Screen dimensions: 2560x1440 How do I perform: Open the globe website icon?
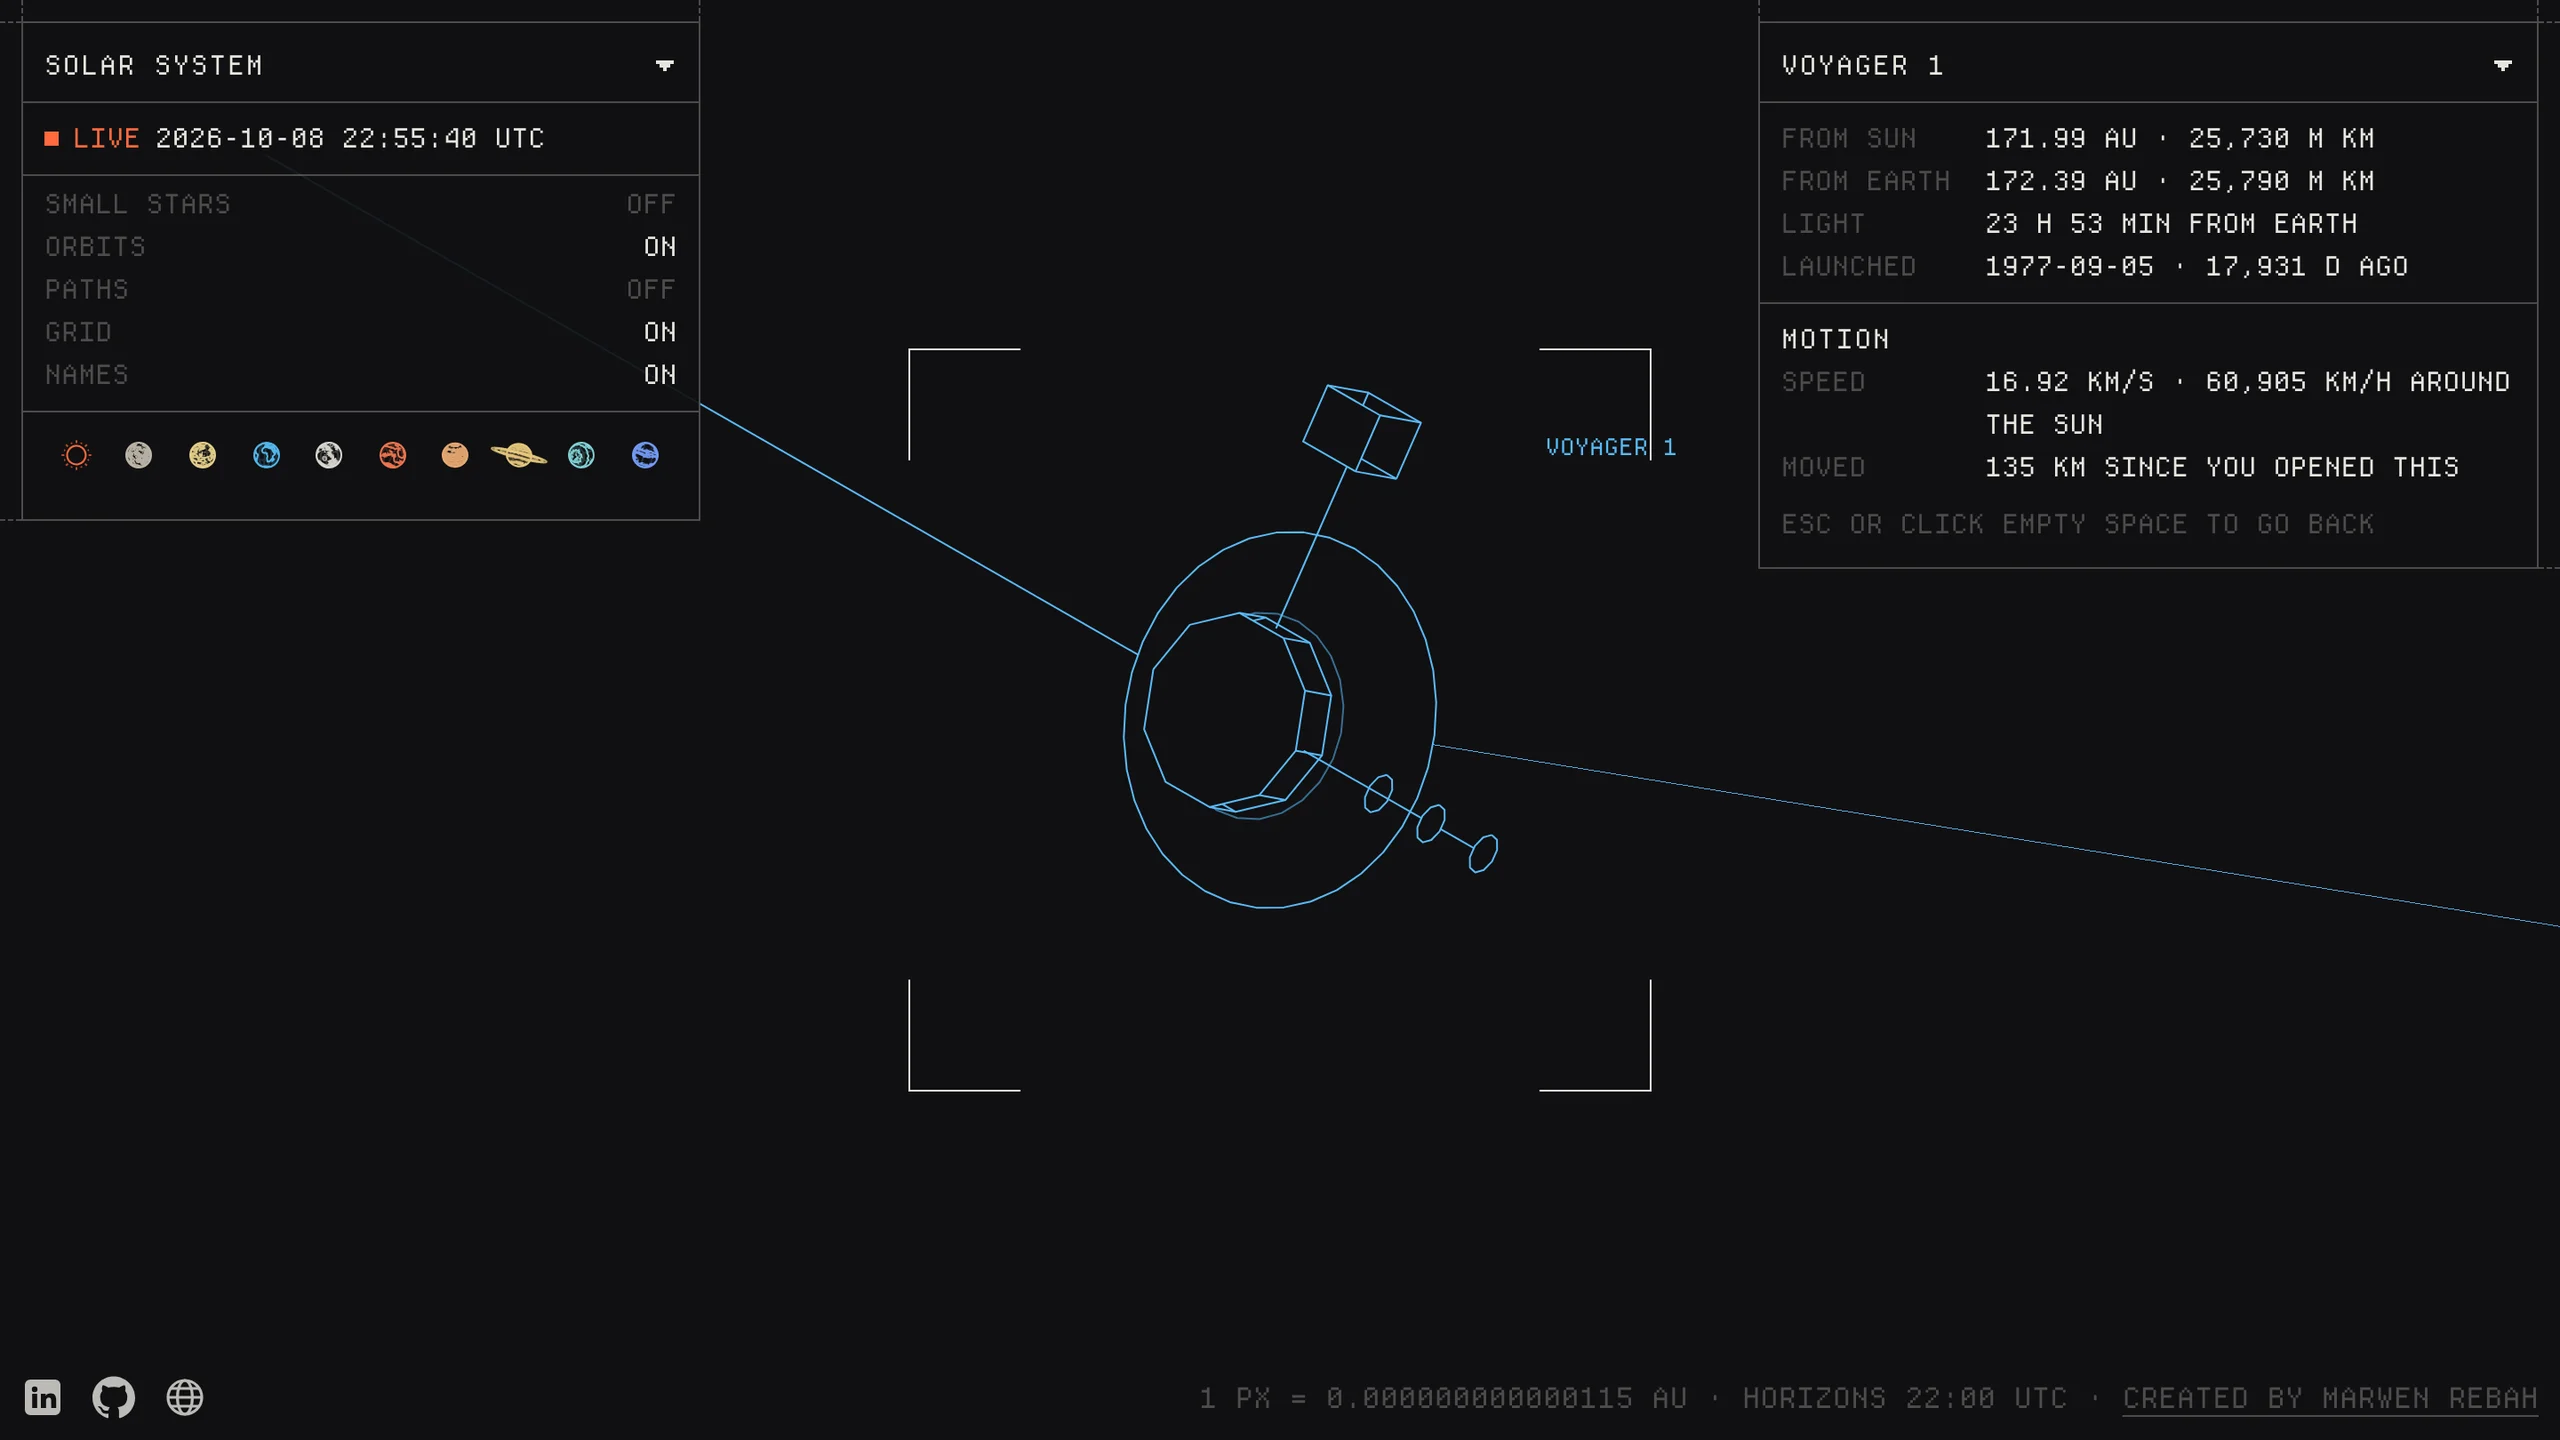click(185, 1397)
